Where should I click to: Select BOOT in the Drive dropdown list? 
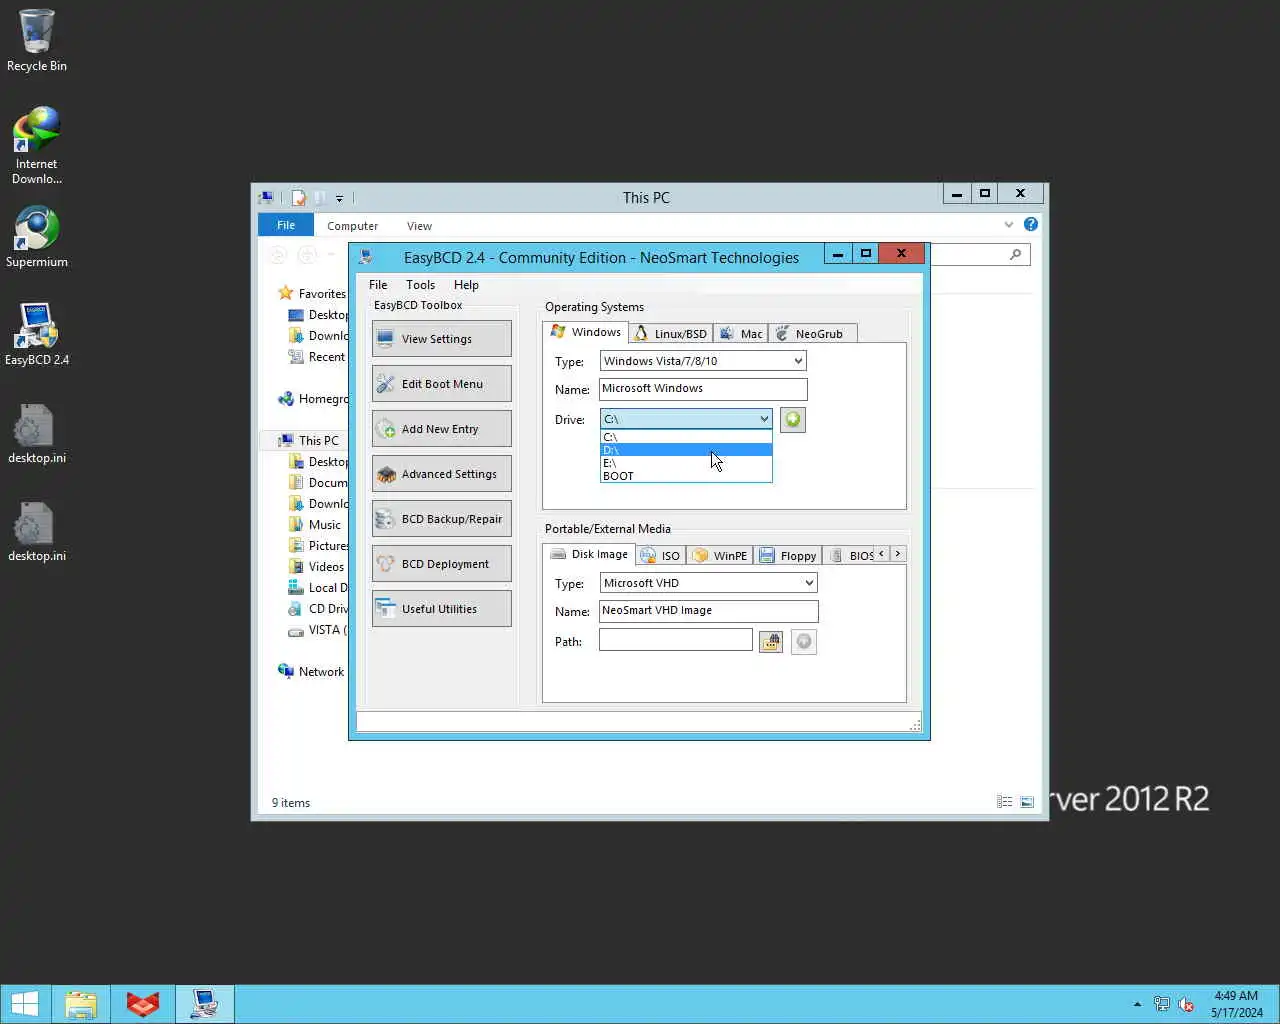[686, 476]
